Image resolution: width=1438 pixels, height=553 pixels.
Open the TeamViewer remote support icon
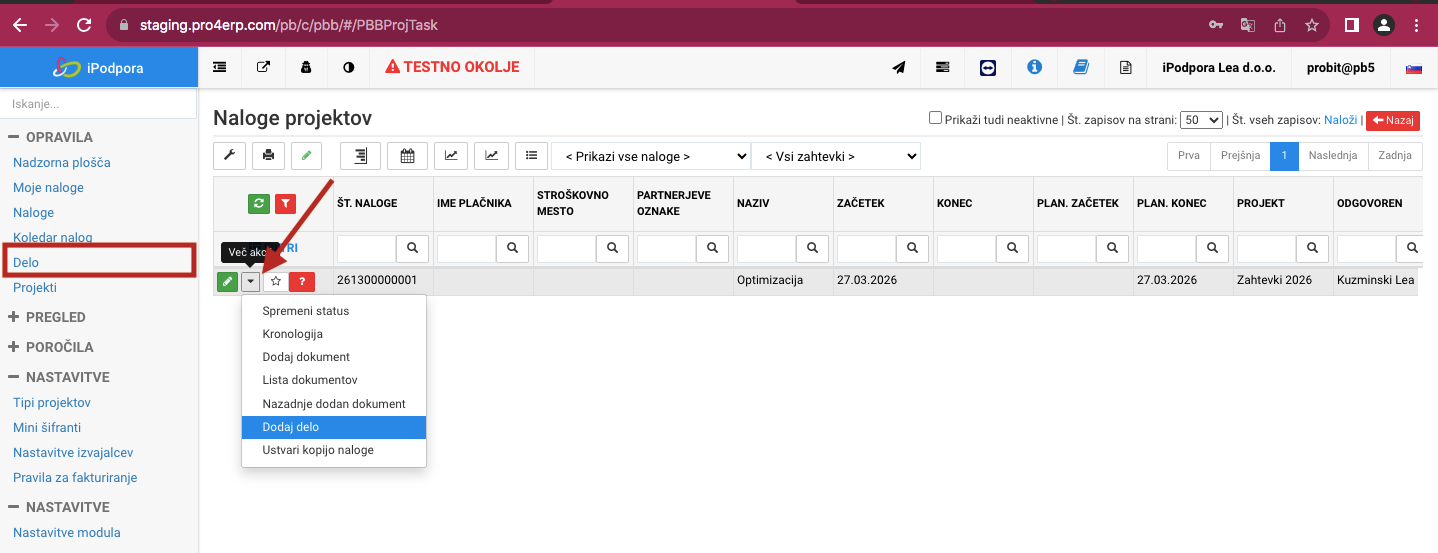pyautogui.click(x=988, y=67)
